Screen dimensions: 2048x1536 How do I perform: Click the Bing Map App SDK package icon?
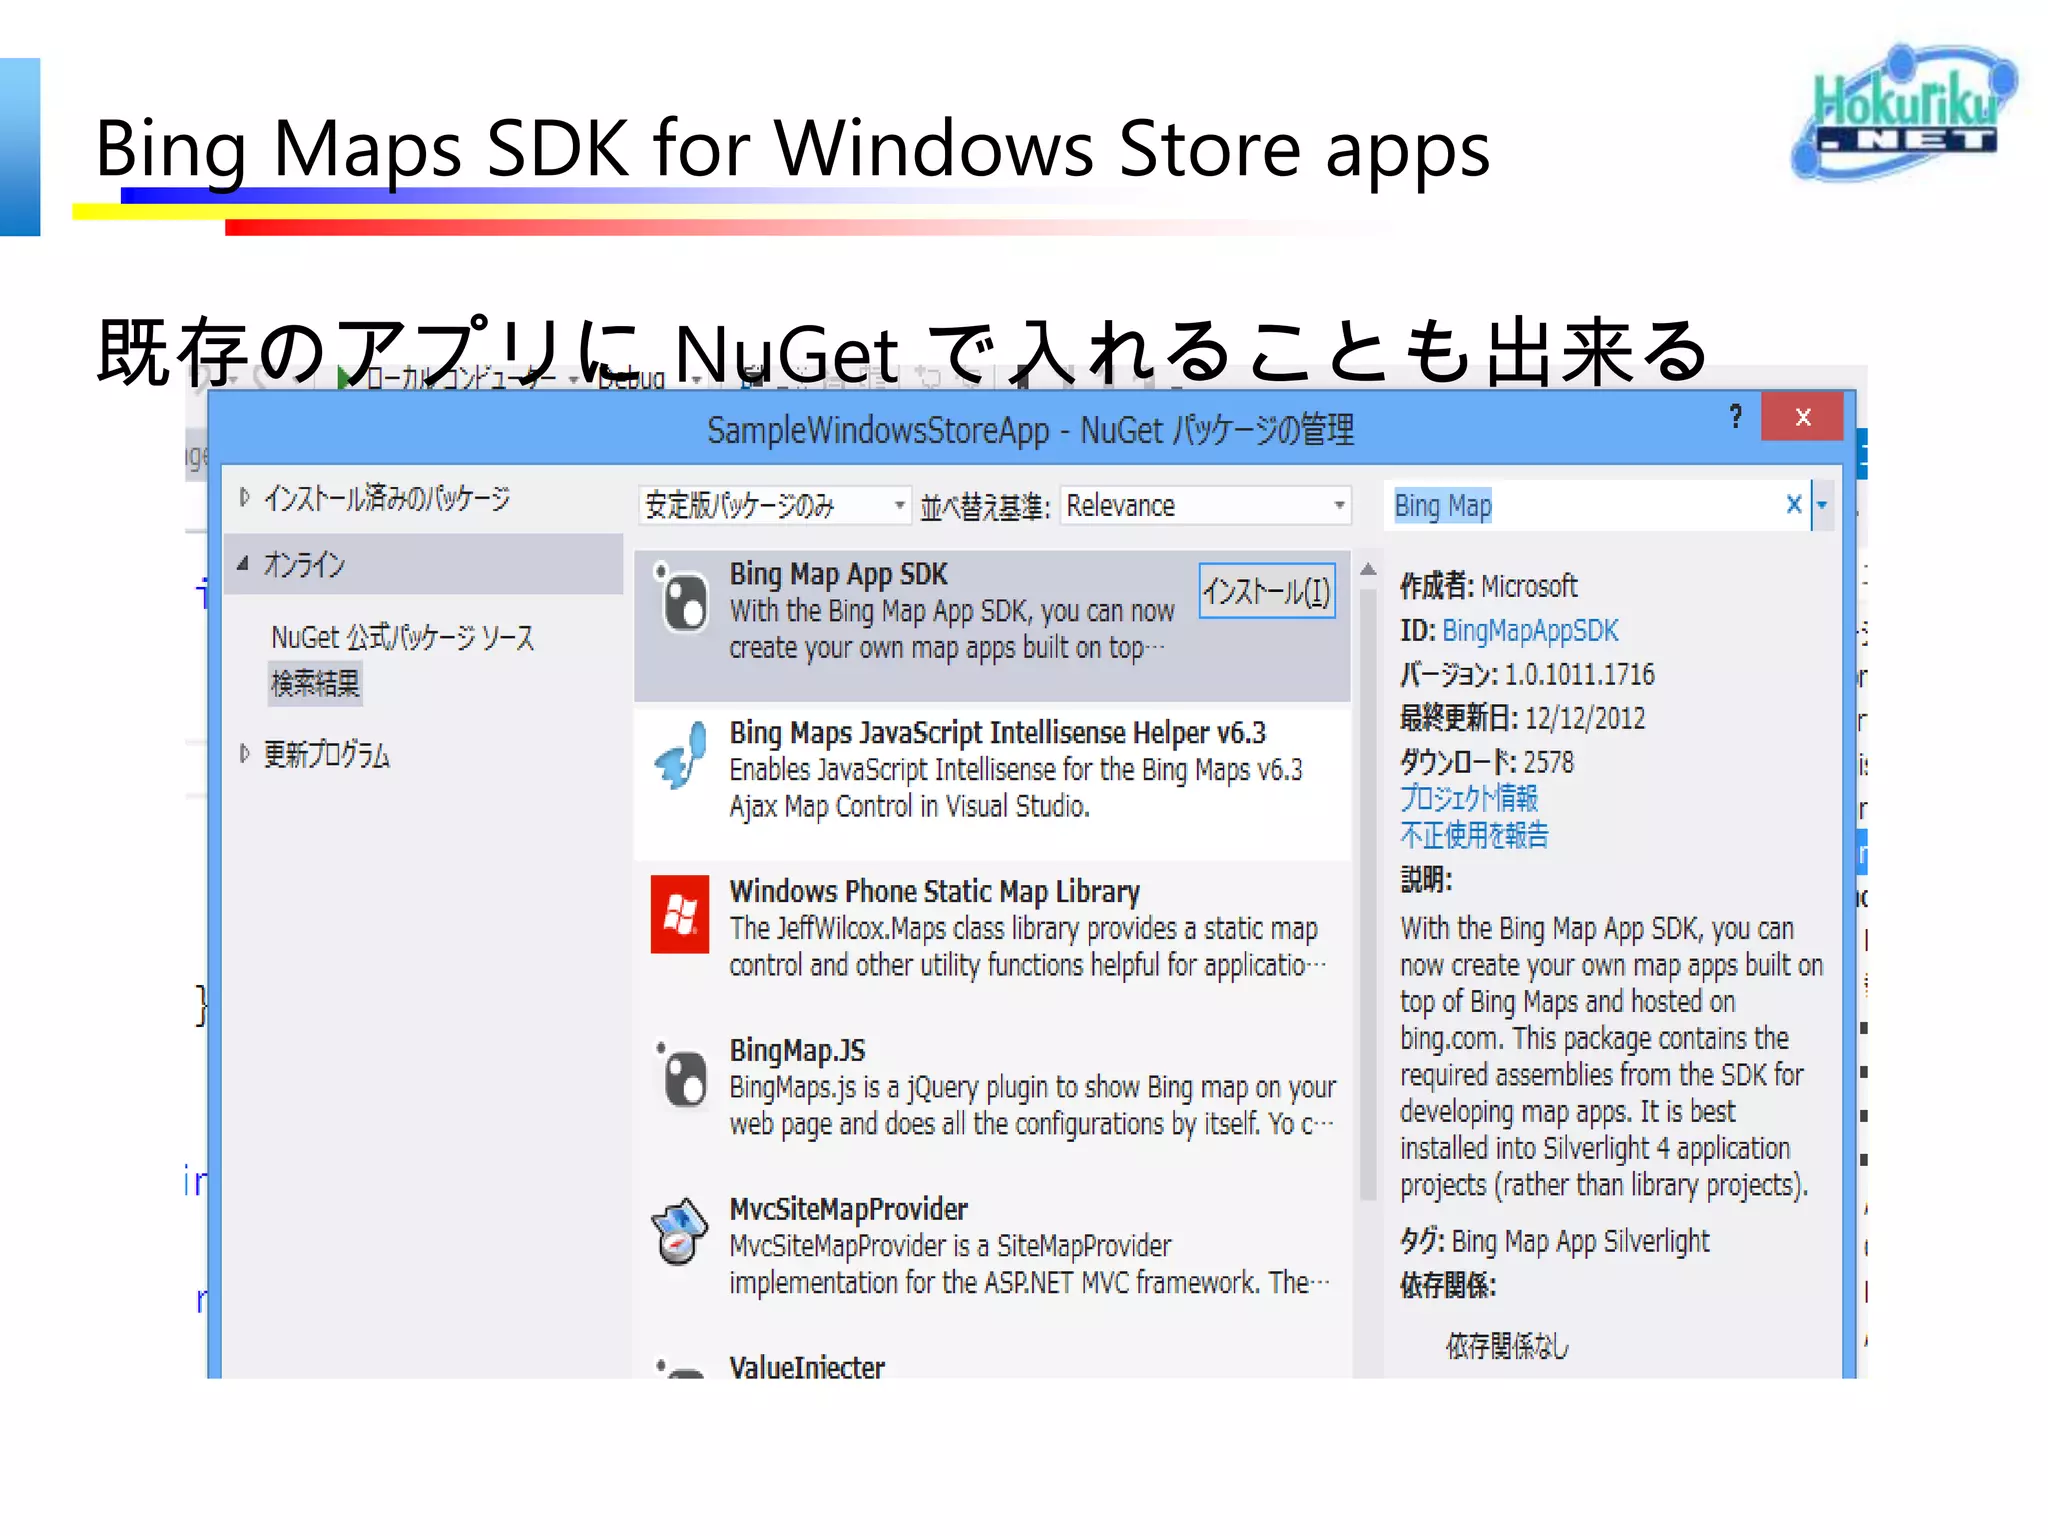pyautogui.click(x=682, y=598)
